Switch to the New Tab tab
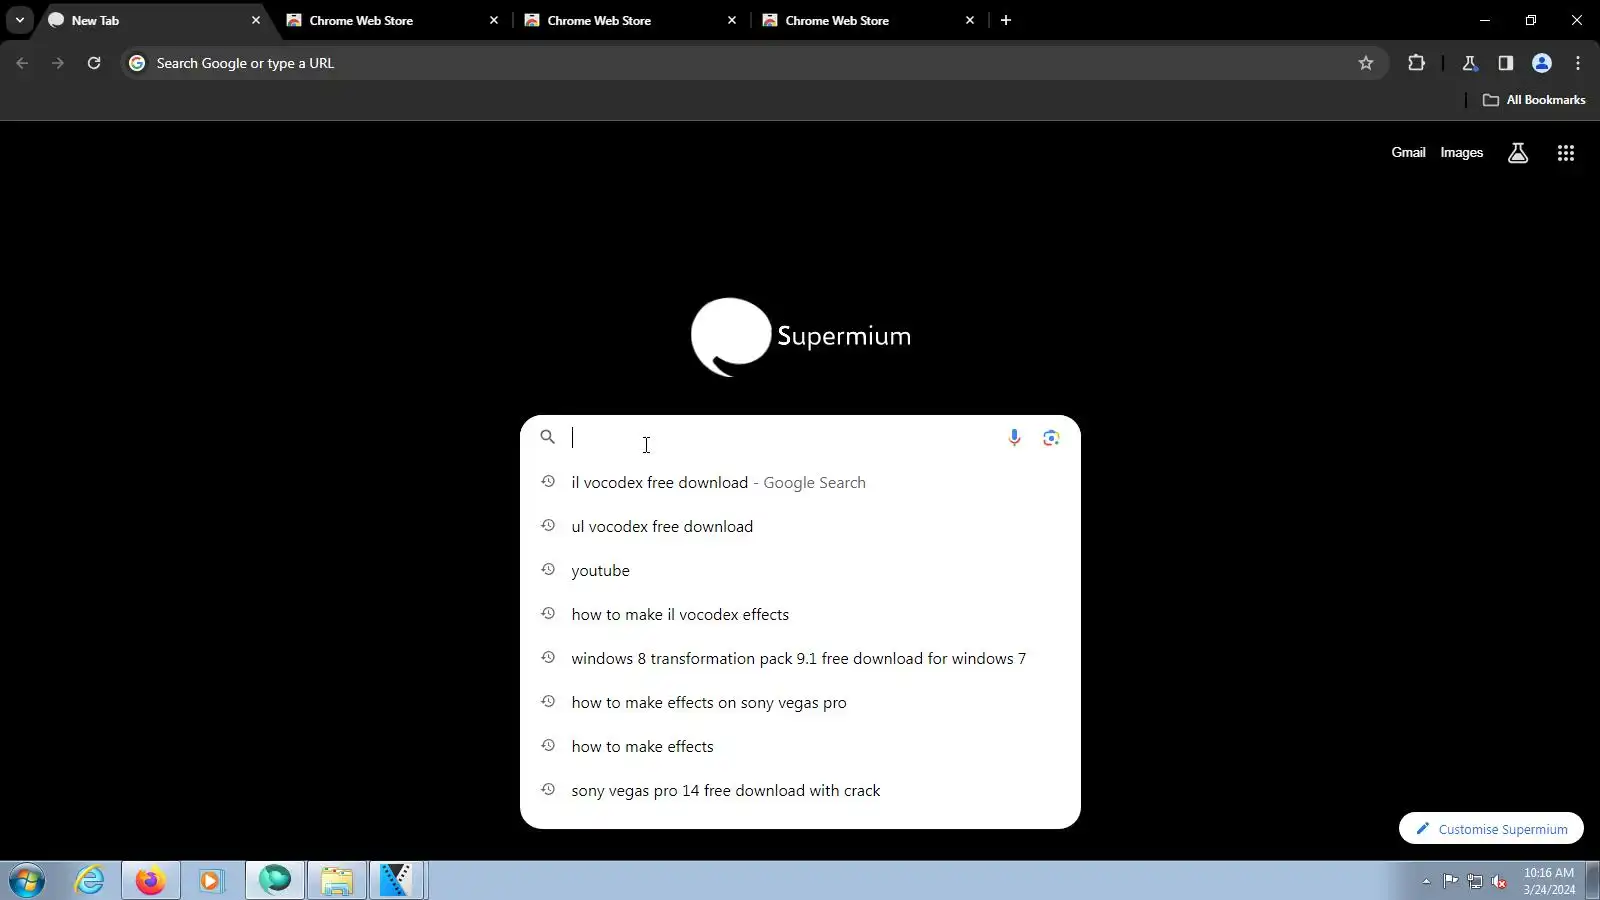The width and height of the screenshot is (1600, 900). 155,20
